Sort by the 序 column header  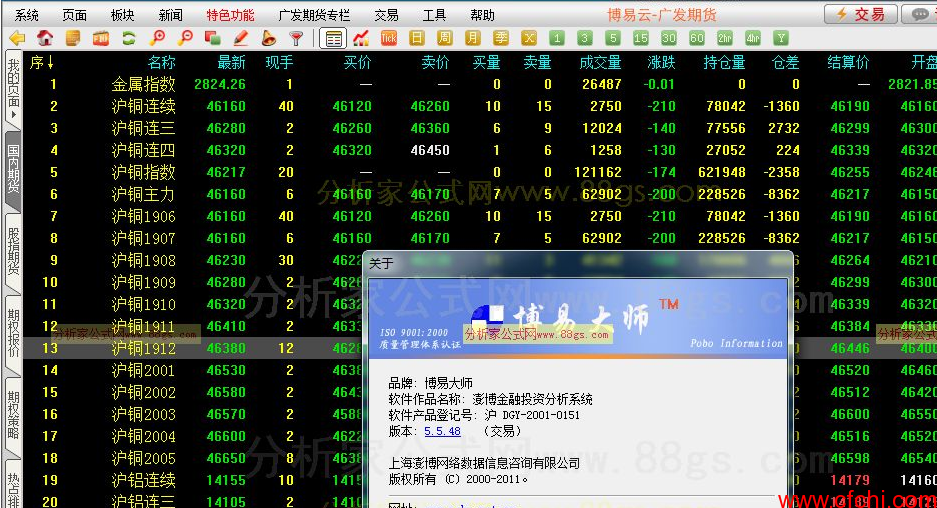click(x=42, y=62)
